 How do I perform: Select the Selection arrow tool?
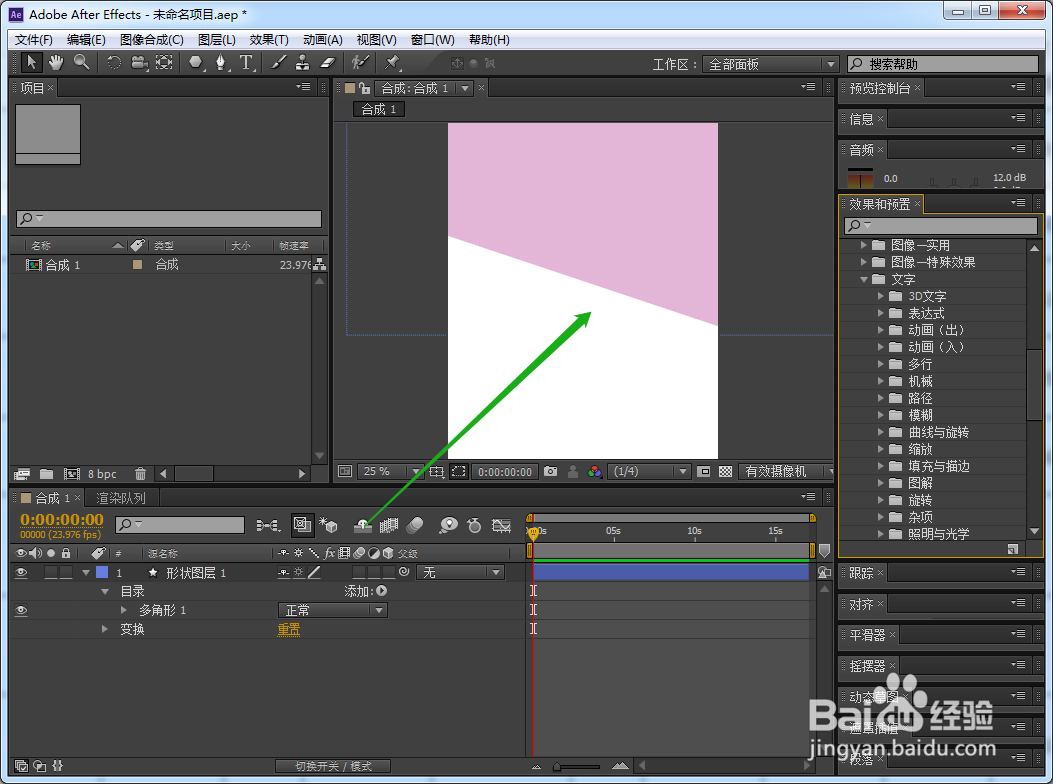pyautogui.click(x=31, y=63)
